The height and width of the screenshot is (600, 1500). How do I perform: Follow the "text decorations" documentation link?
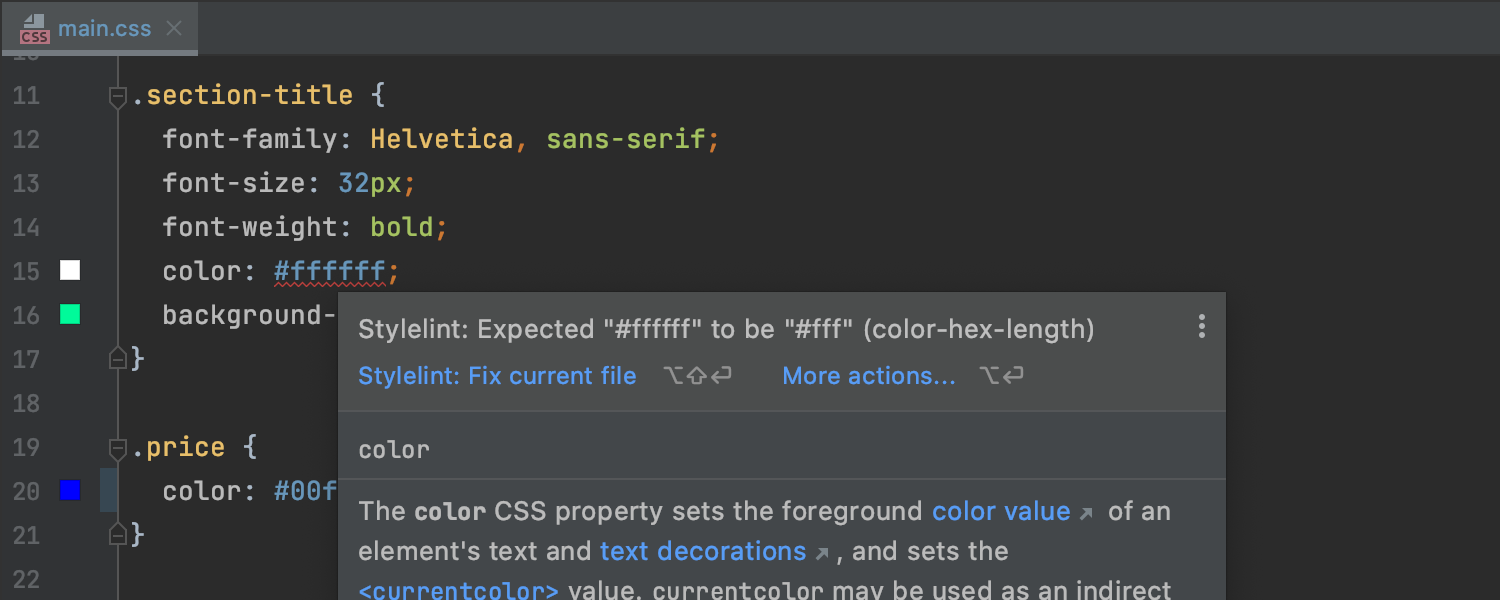(702, 552)
